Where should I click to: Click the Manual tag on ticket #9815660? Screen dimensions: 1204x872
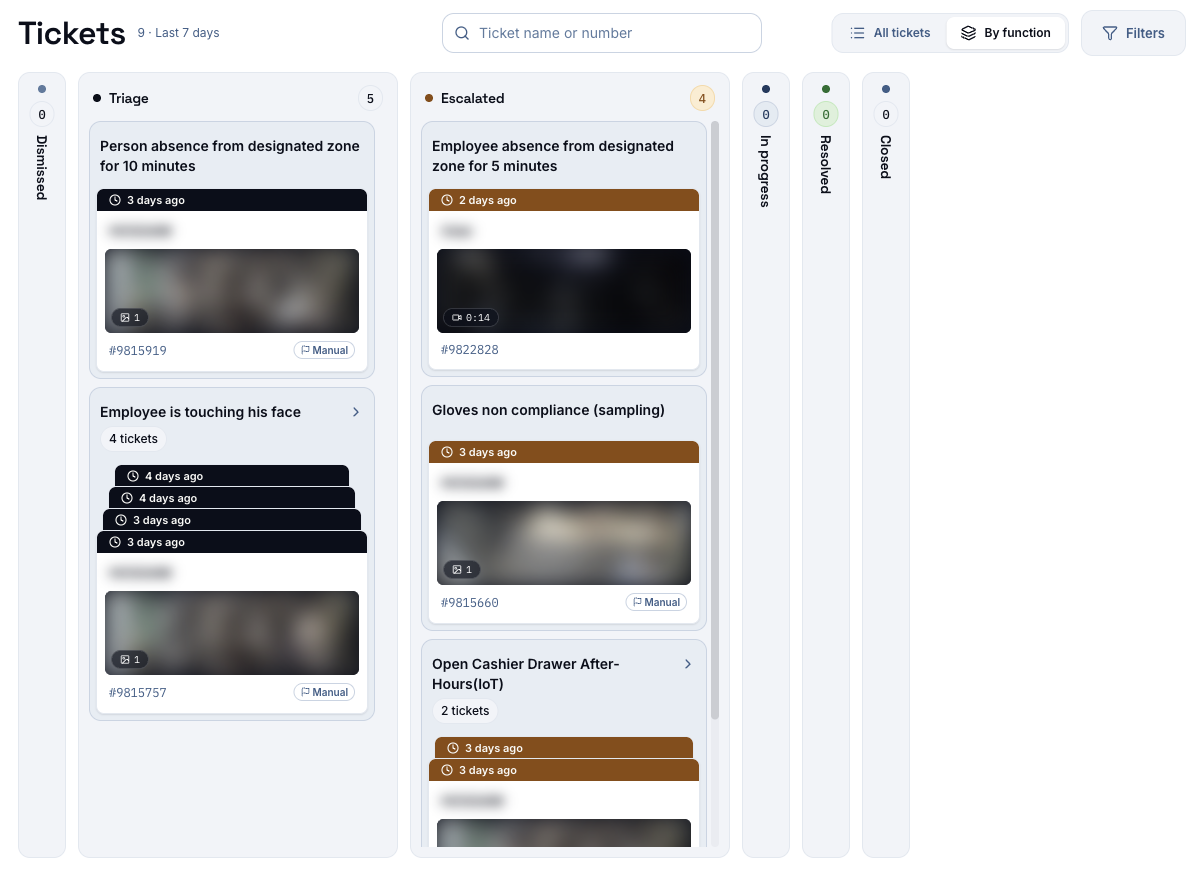[x=657, y=603]
